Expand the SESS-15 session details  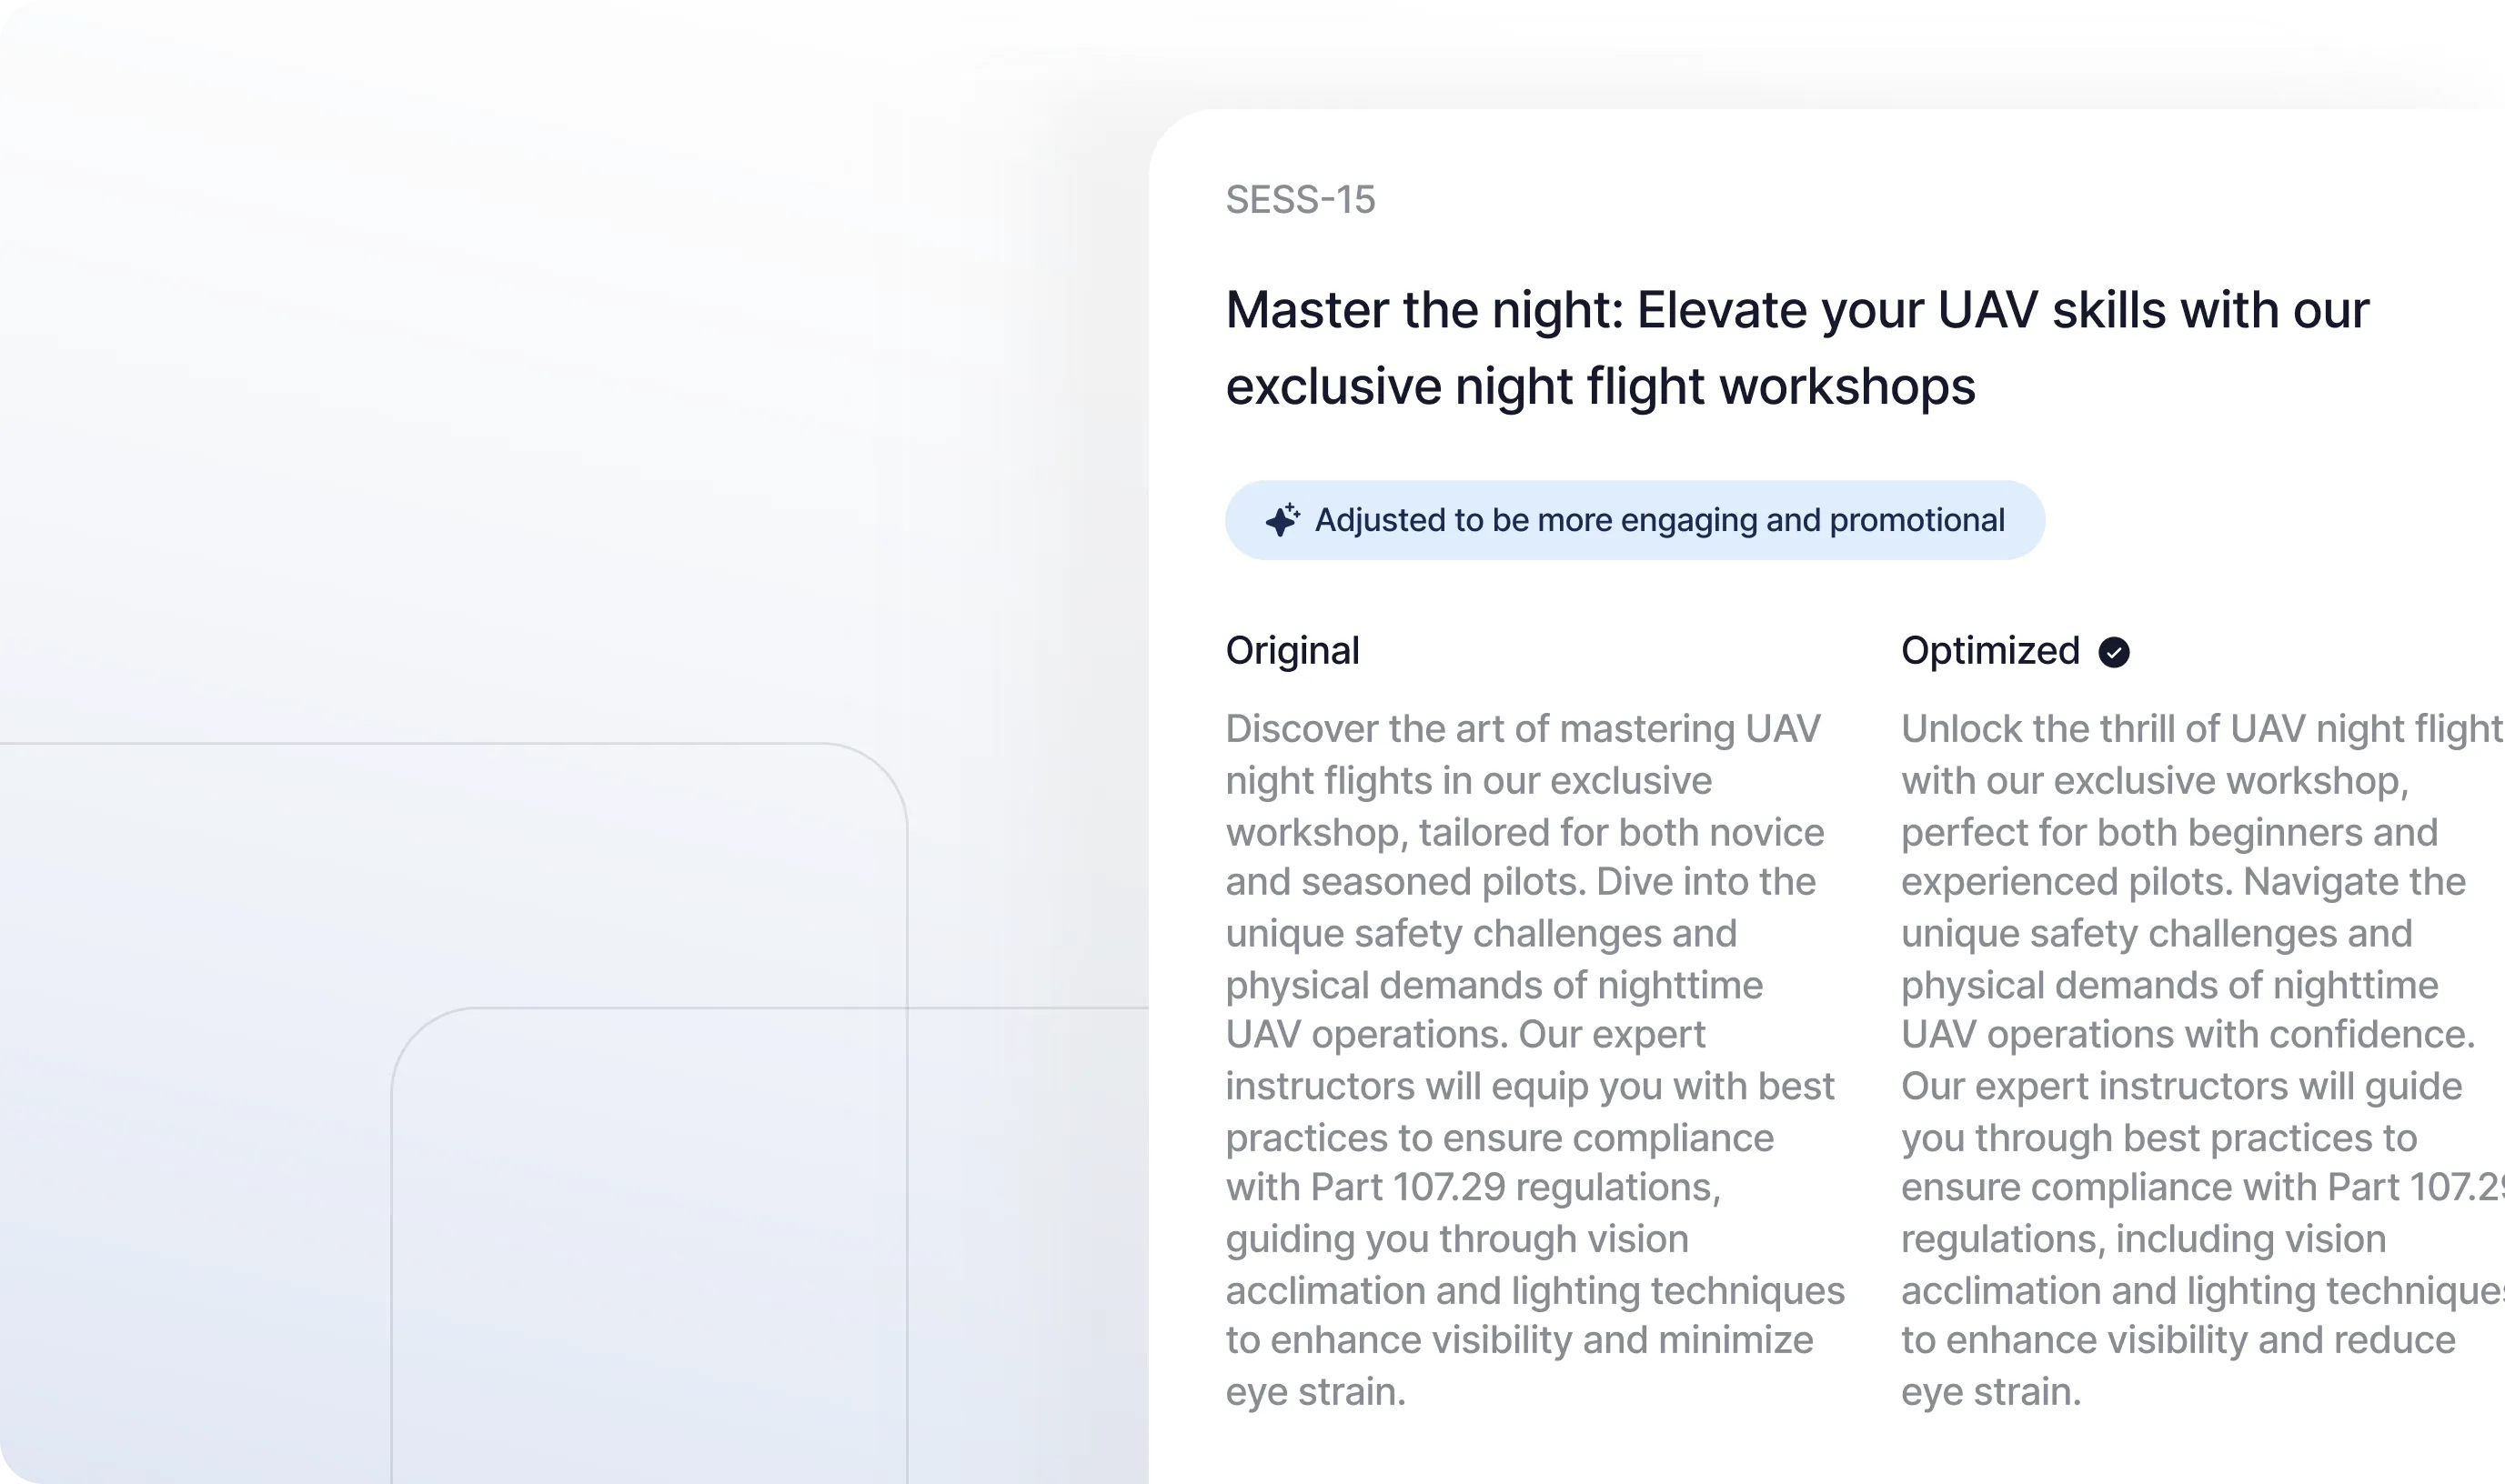(x=1301, y=199)
